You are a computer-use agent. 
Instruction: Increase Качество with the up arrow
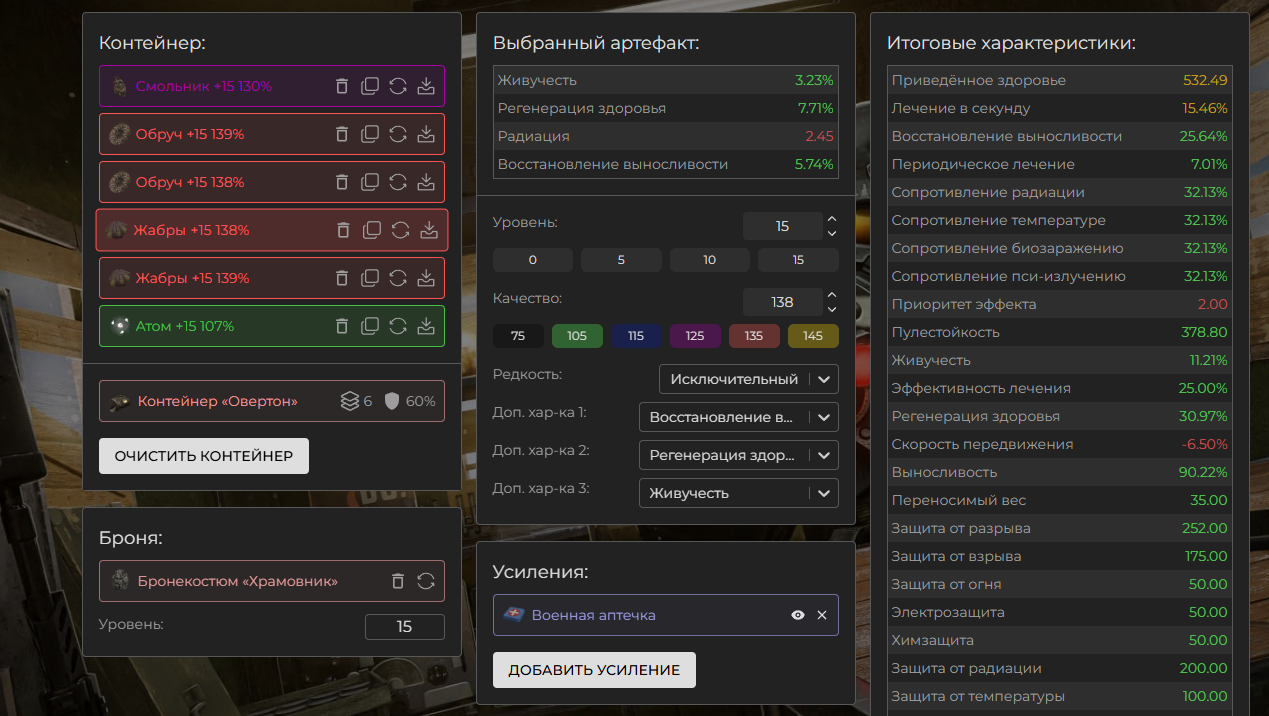[x=832, y=295]
